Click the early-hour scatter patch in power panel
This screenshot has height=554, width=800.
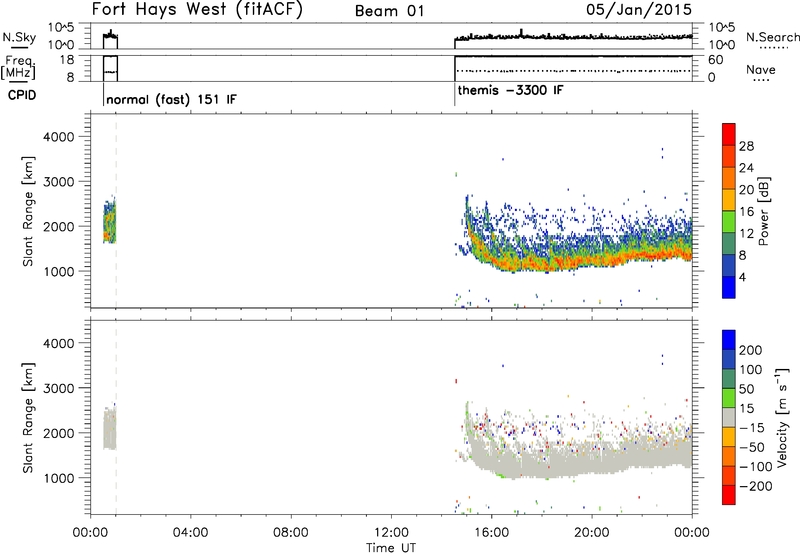110,221
